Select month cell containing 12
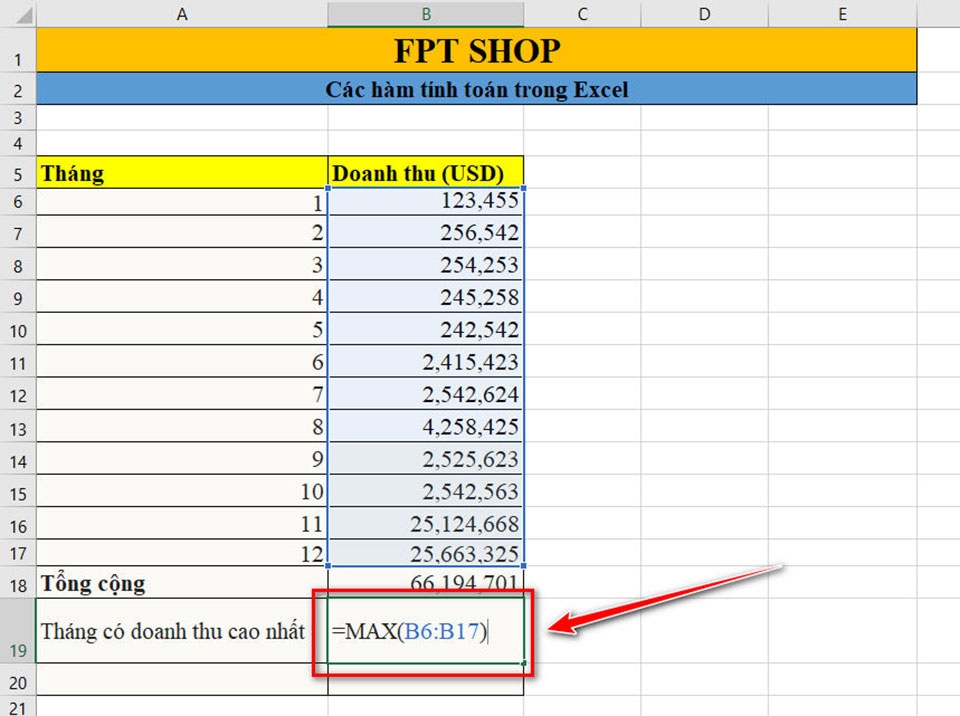 tap(182, 552)
